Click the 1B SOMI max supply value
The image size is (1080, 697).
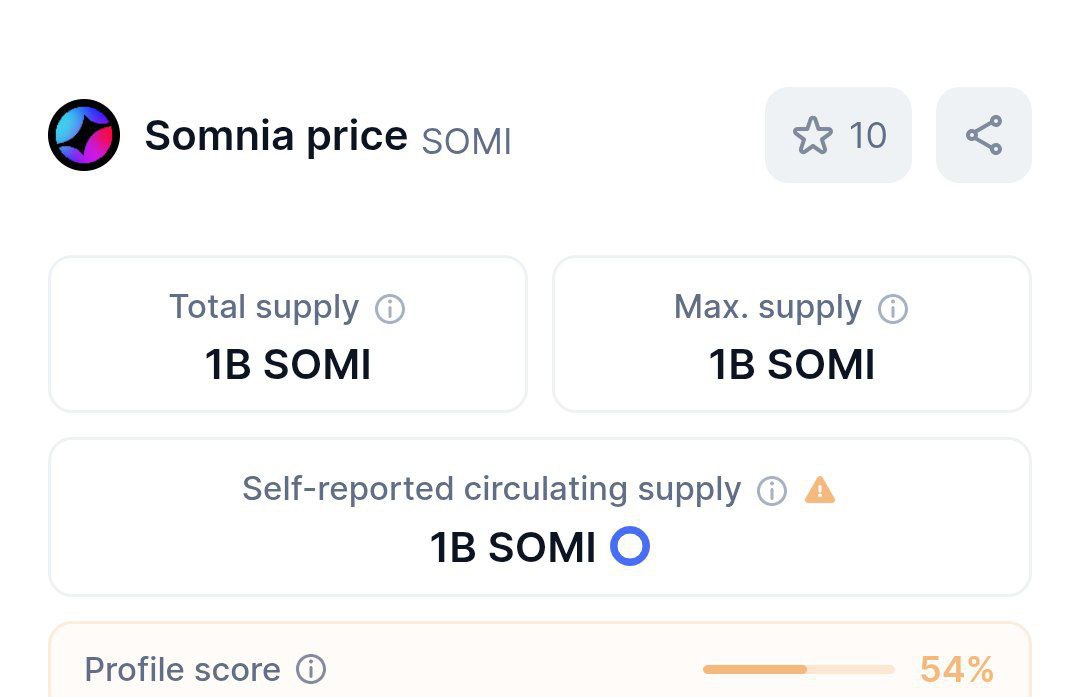pos(792,365)
